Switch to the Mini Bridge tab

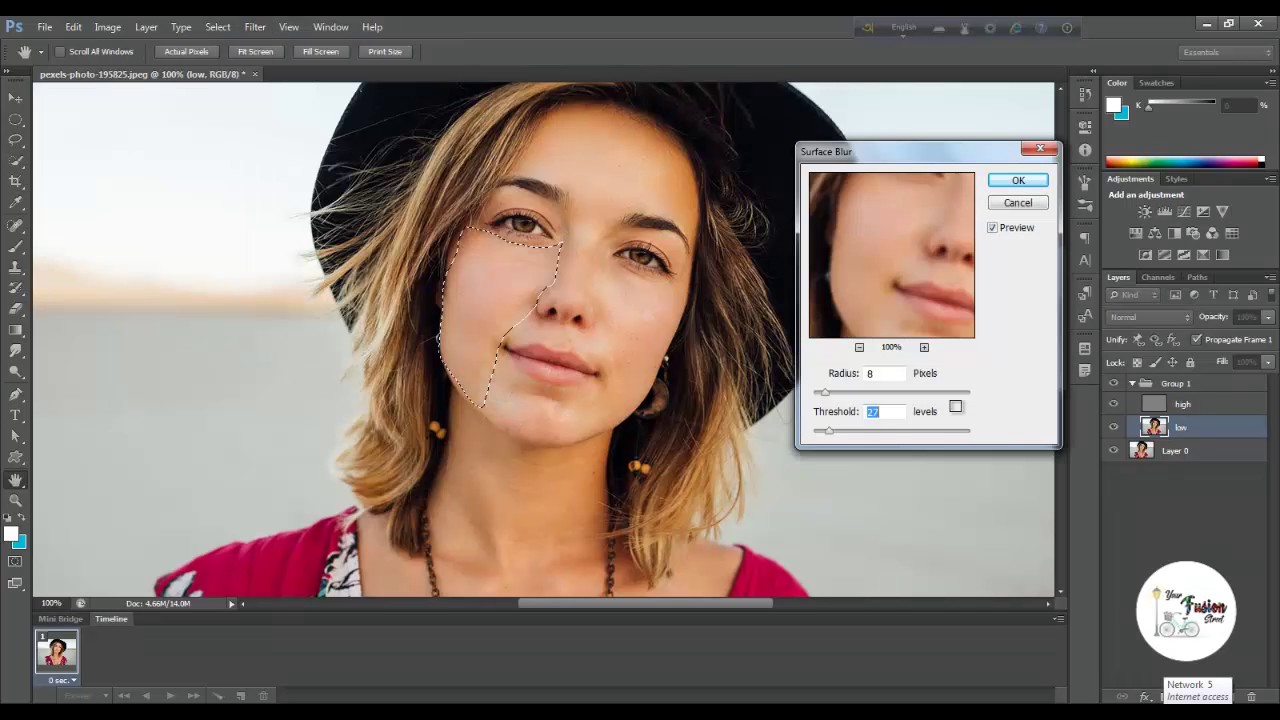60,619
